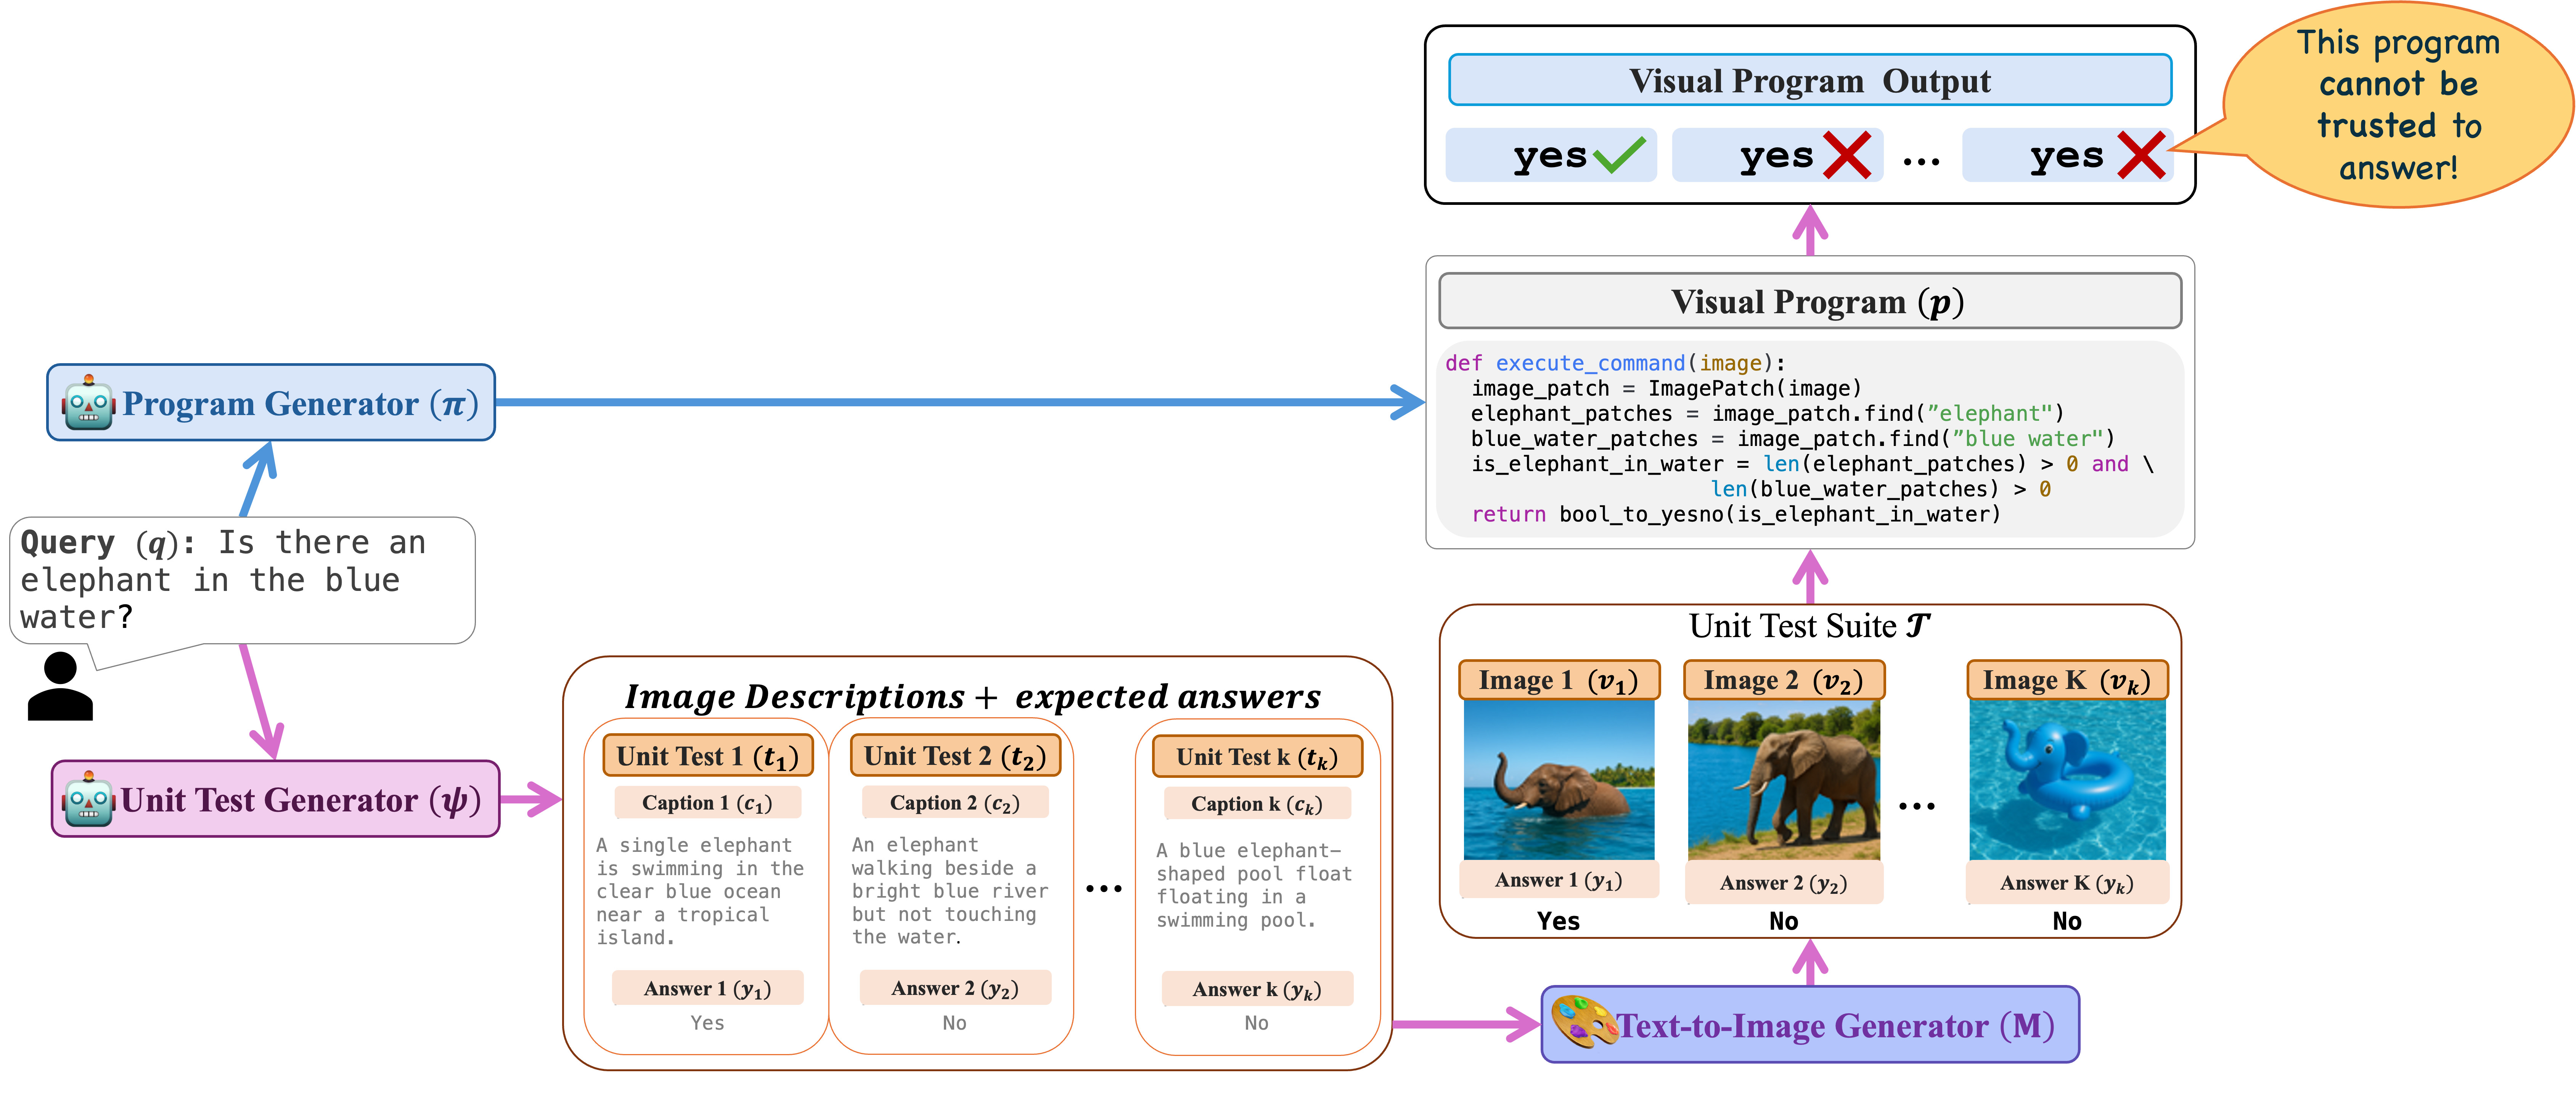This screenshot has height=1117, width=2576.
Task: Open the blue elephant pool float thumbnail
Action: pyautogui.click(x=2067, y=780)
